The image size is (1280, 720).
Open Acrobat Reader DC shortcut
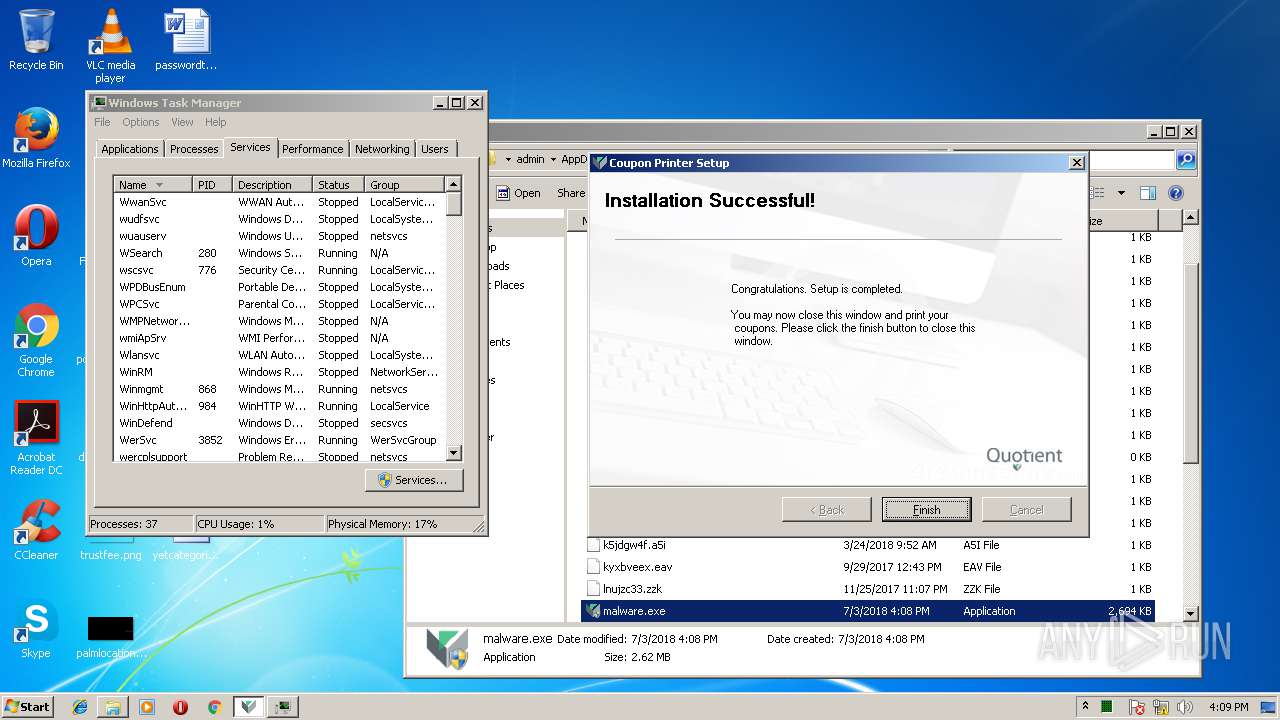(x=36, y=438)
